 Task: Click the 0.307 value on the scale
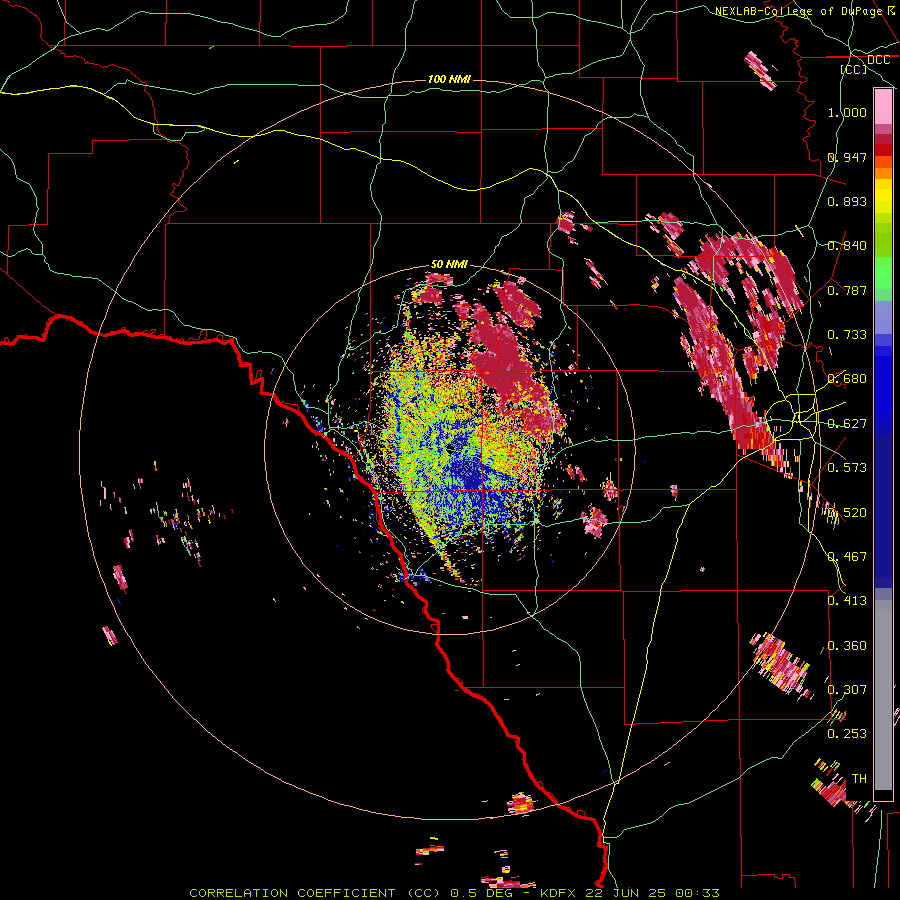click(847, 690)
